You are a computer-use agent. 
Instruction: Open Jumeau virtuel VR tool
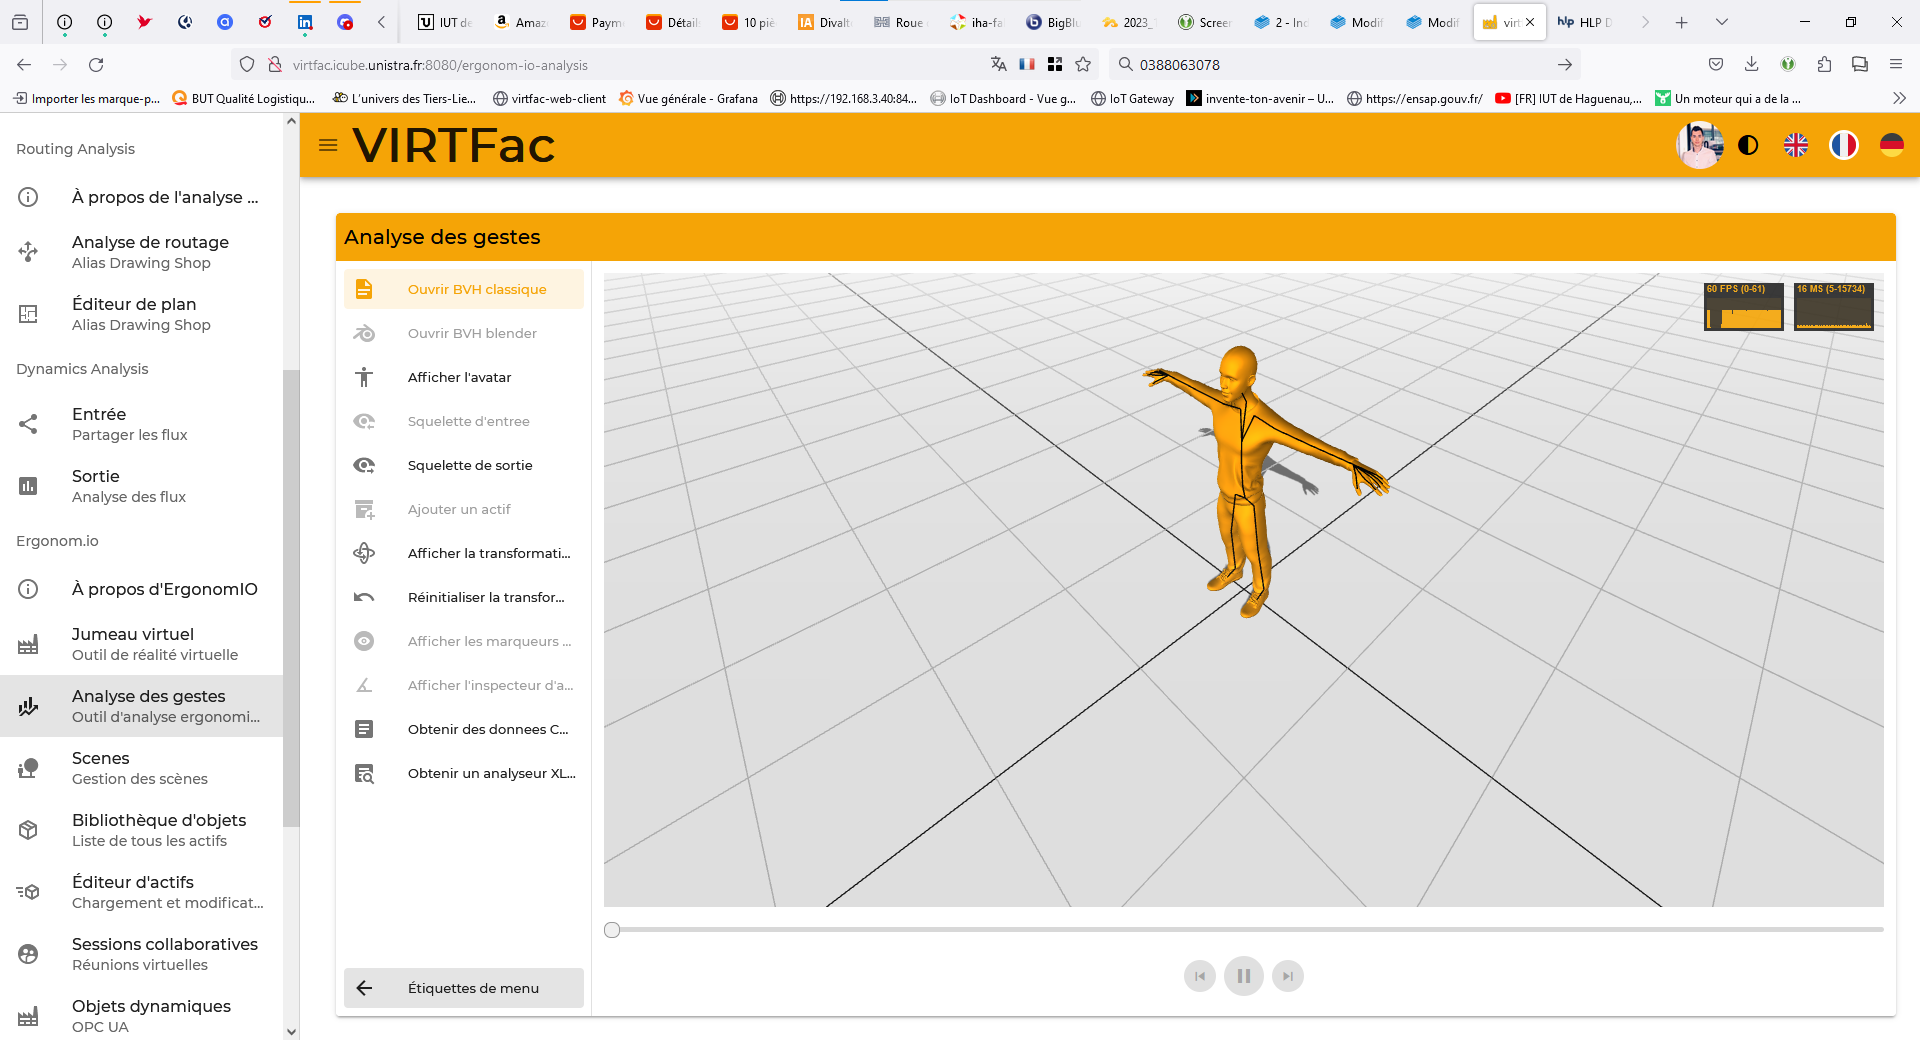point(141,644)
